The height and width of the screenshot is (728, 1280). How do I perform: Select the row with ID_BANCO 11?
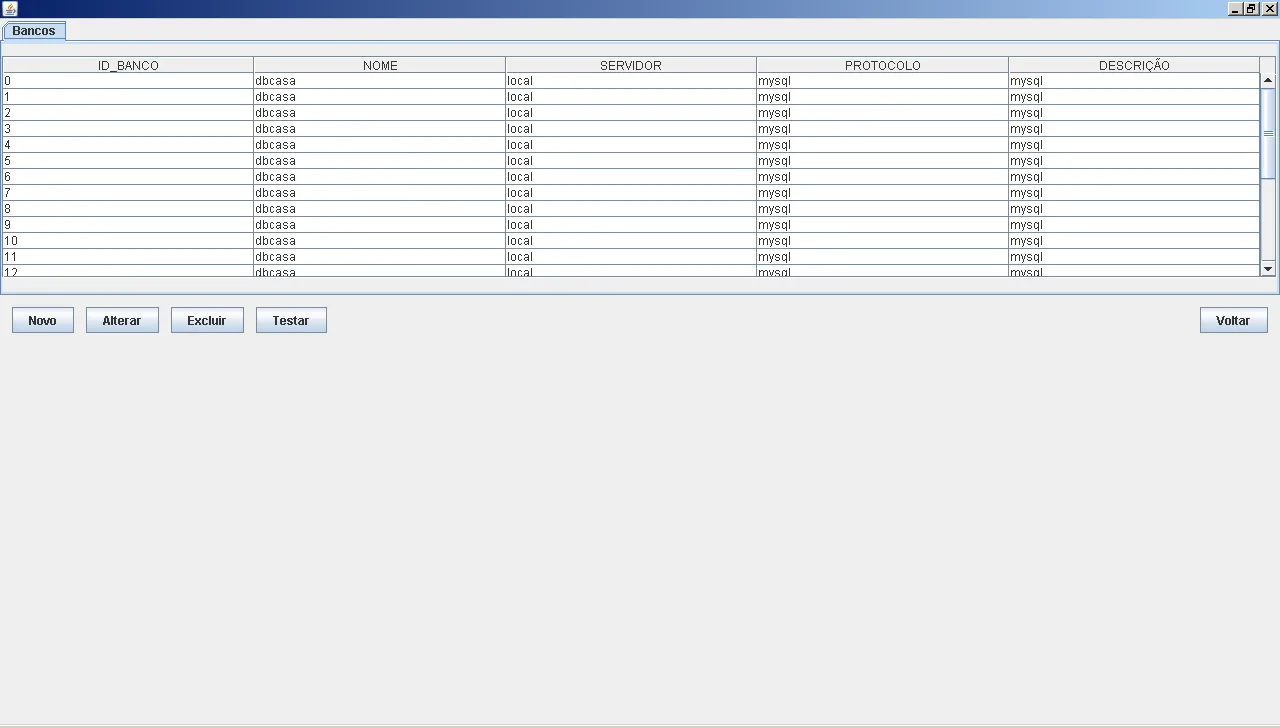[x=631, y=257]
